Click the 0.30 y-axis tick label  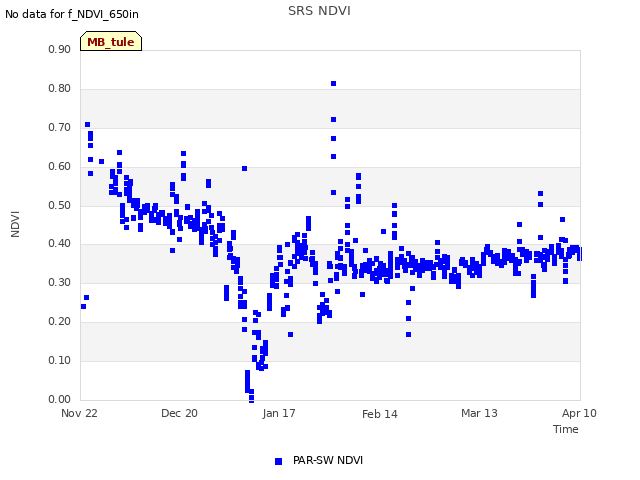point(59,282)
